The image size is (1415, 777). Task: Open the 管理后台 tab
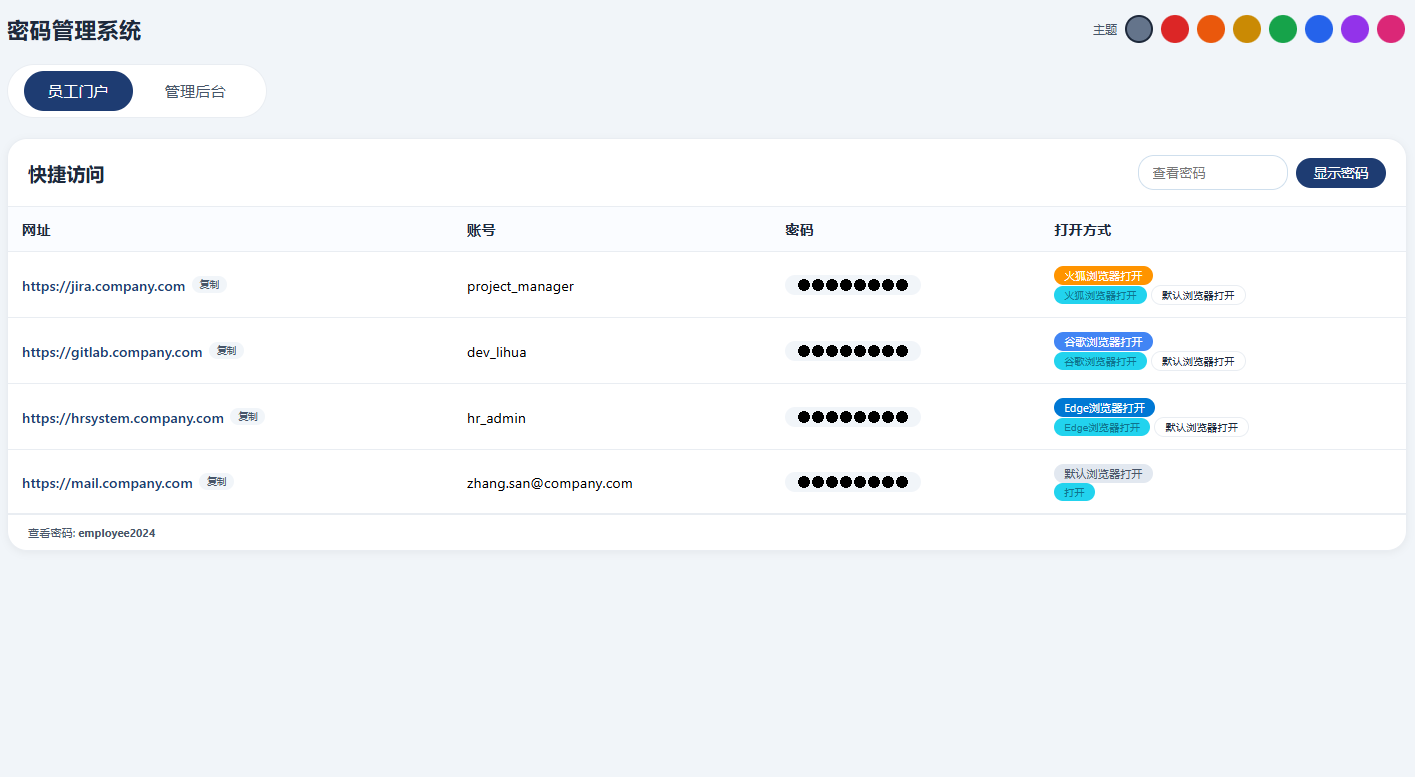(x=195, y=91)
